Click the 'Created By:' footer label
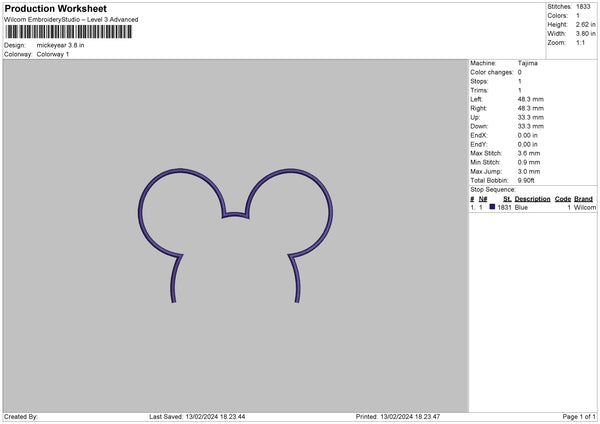 (21, 417)
